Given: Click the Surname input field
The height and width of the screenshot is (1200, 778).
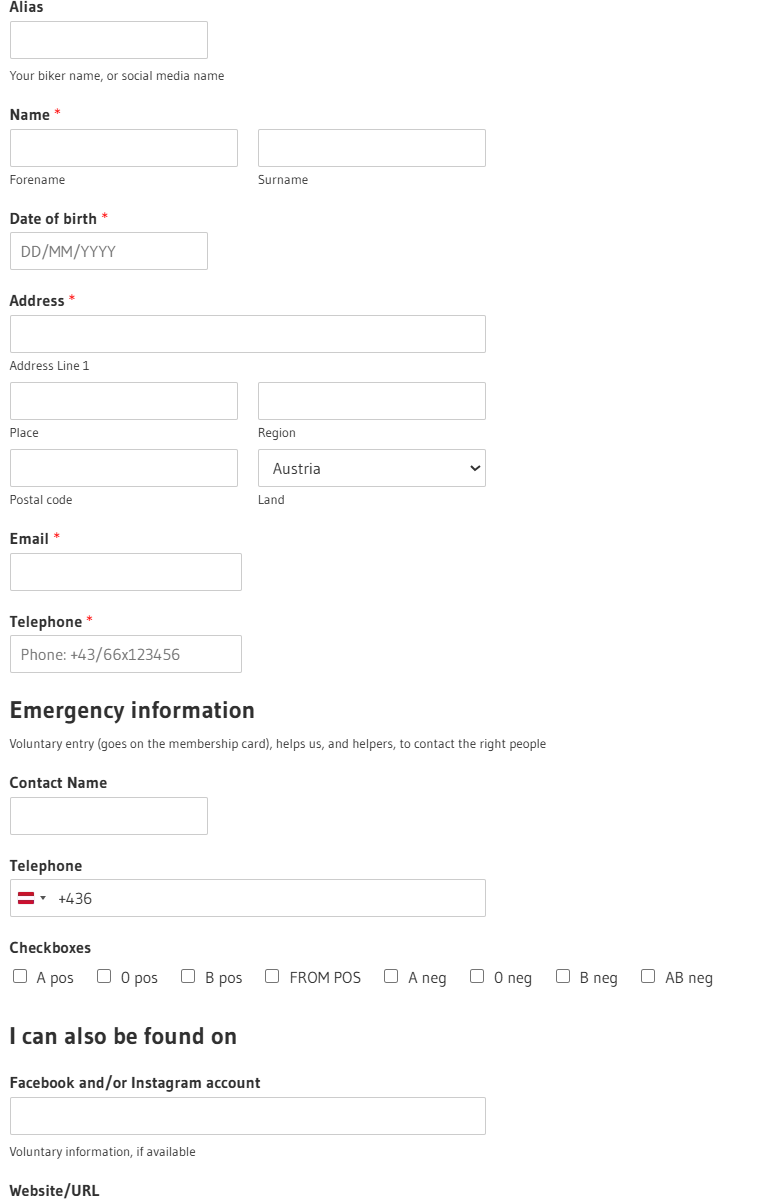Looking at the screenshot, I should (371, 148).
